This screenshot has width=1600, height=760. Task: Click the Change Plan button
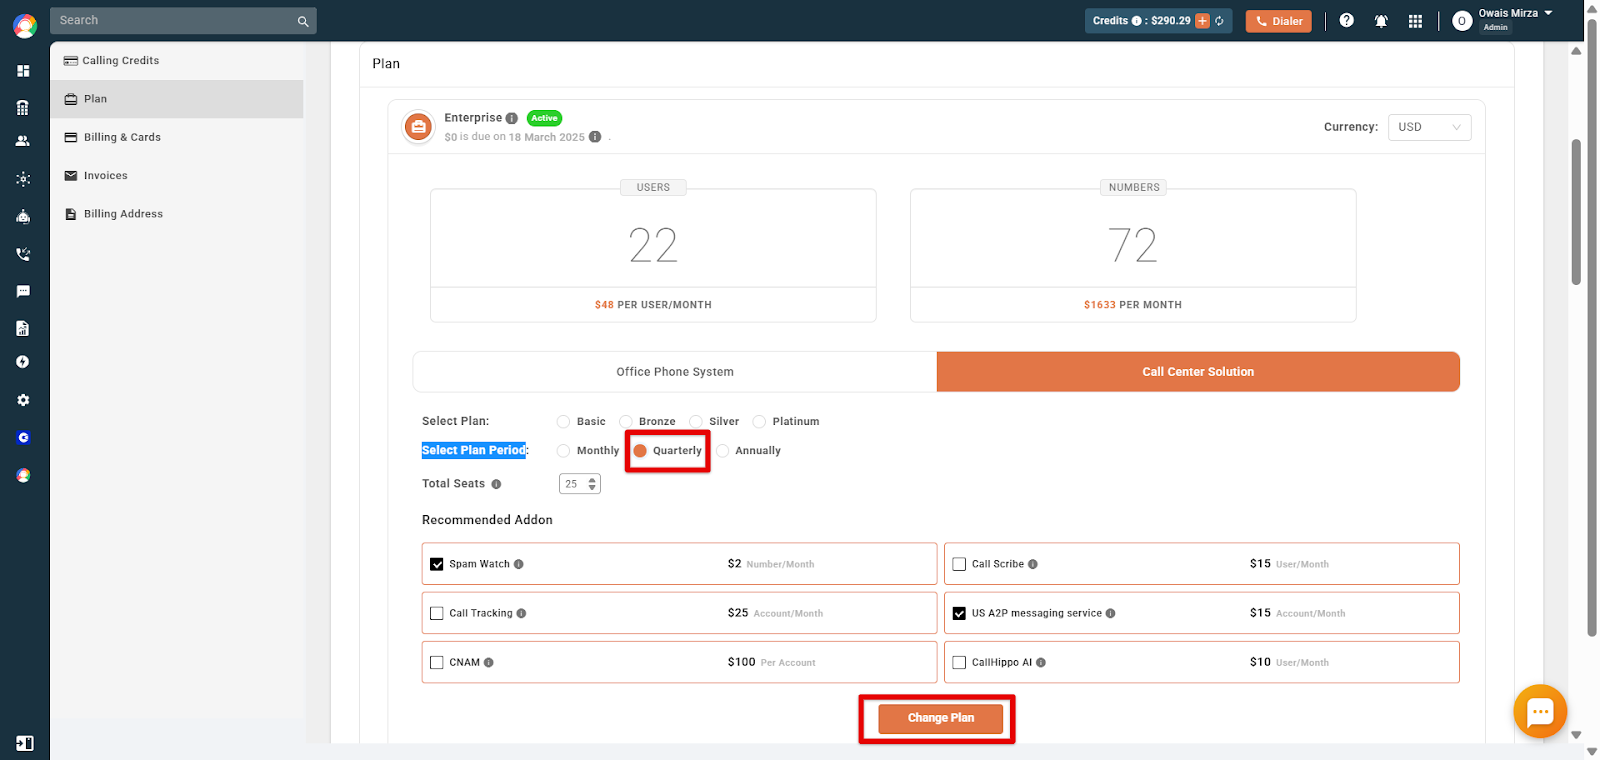click(x=940, y=718)
